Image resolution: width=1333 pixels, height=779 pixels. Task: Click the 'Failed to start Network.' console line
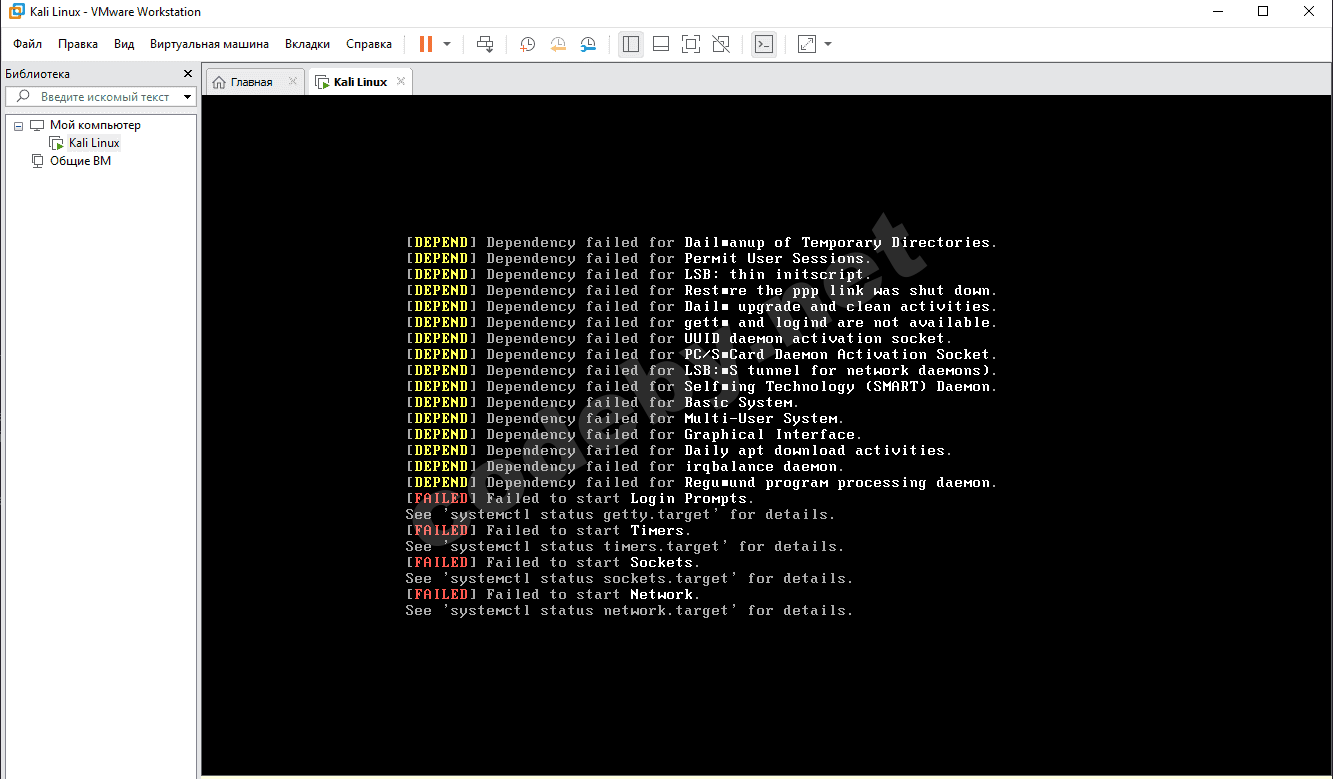click(553, 594)
